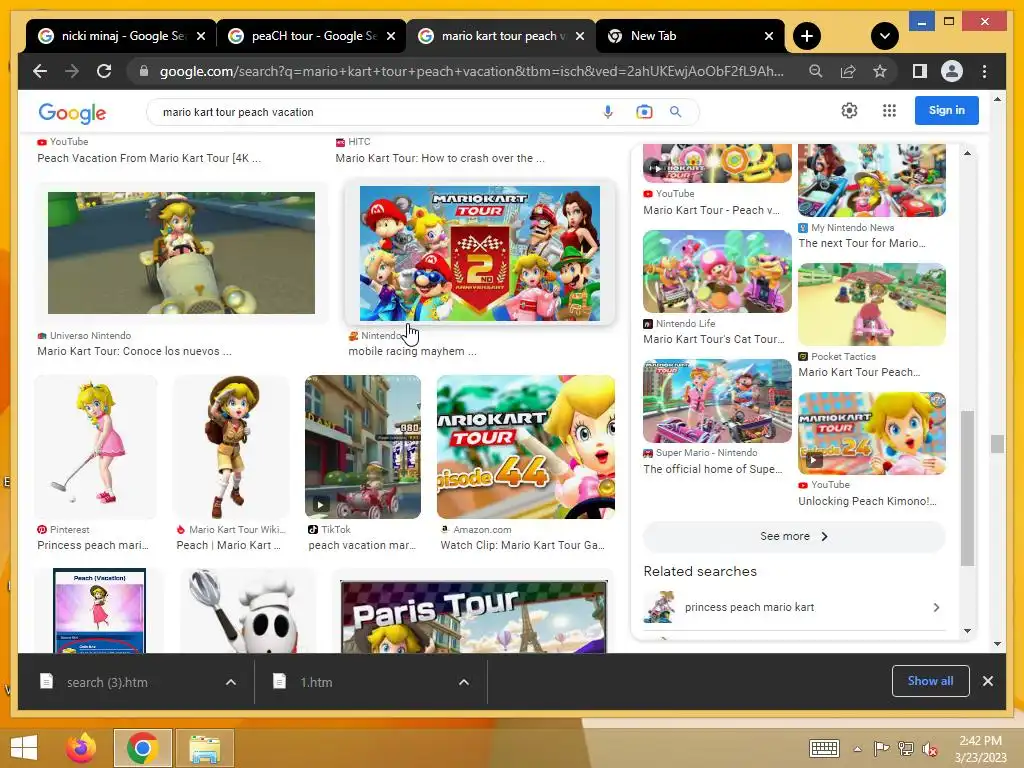Open the Google apps grid
Image resolution: width=1024 pixels, height=768 pixels.
click(x=889, y=110)
